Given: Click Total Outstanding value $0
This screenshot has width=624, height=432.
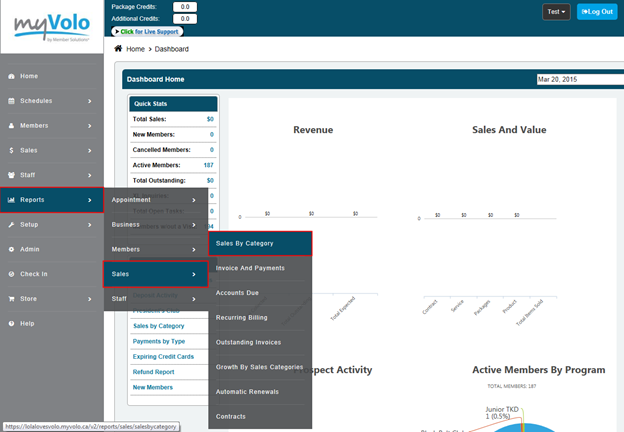Looking at the screenshot, I should (x=210, y=180).
